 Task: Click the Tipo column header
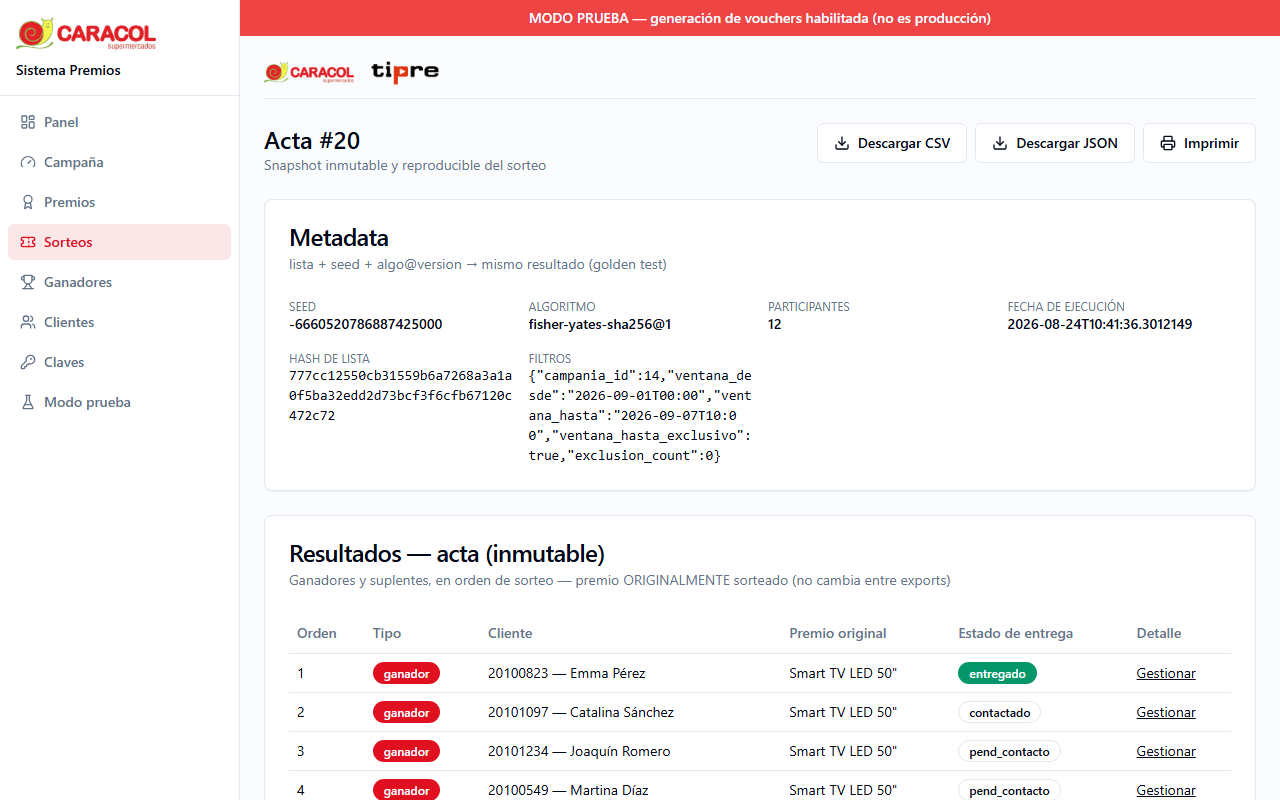tap(387, 633)
